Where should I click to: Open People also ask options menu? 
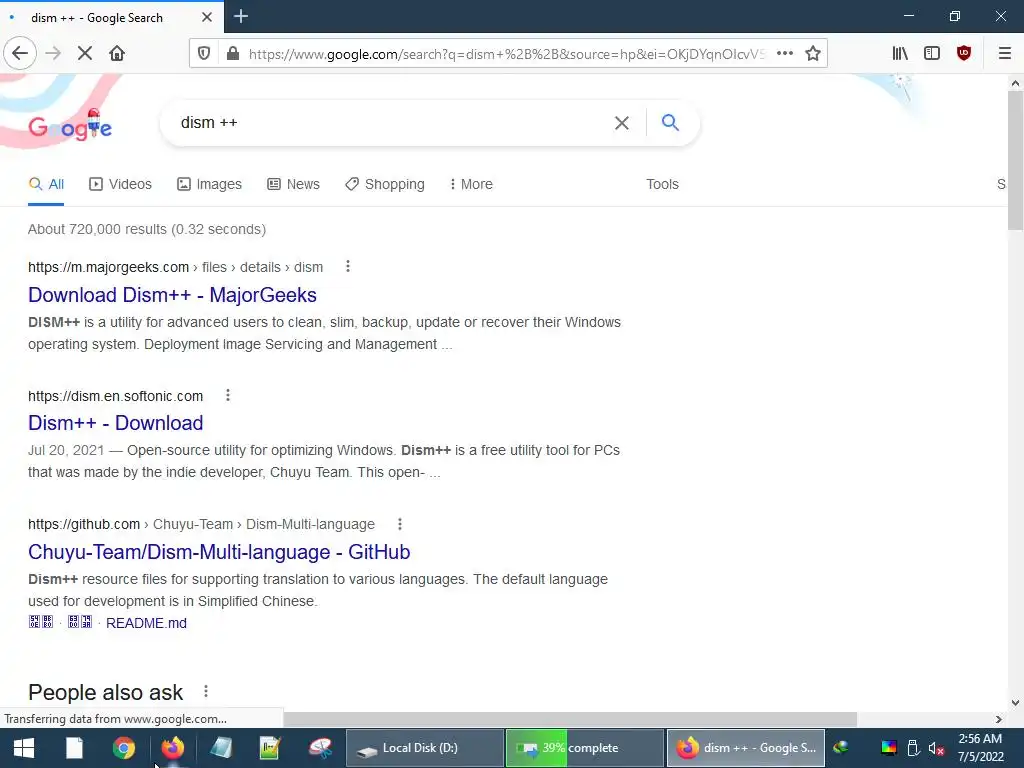pos(206,691)
